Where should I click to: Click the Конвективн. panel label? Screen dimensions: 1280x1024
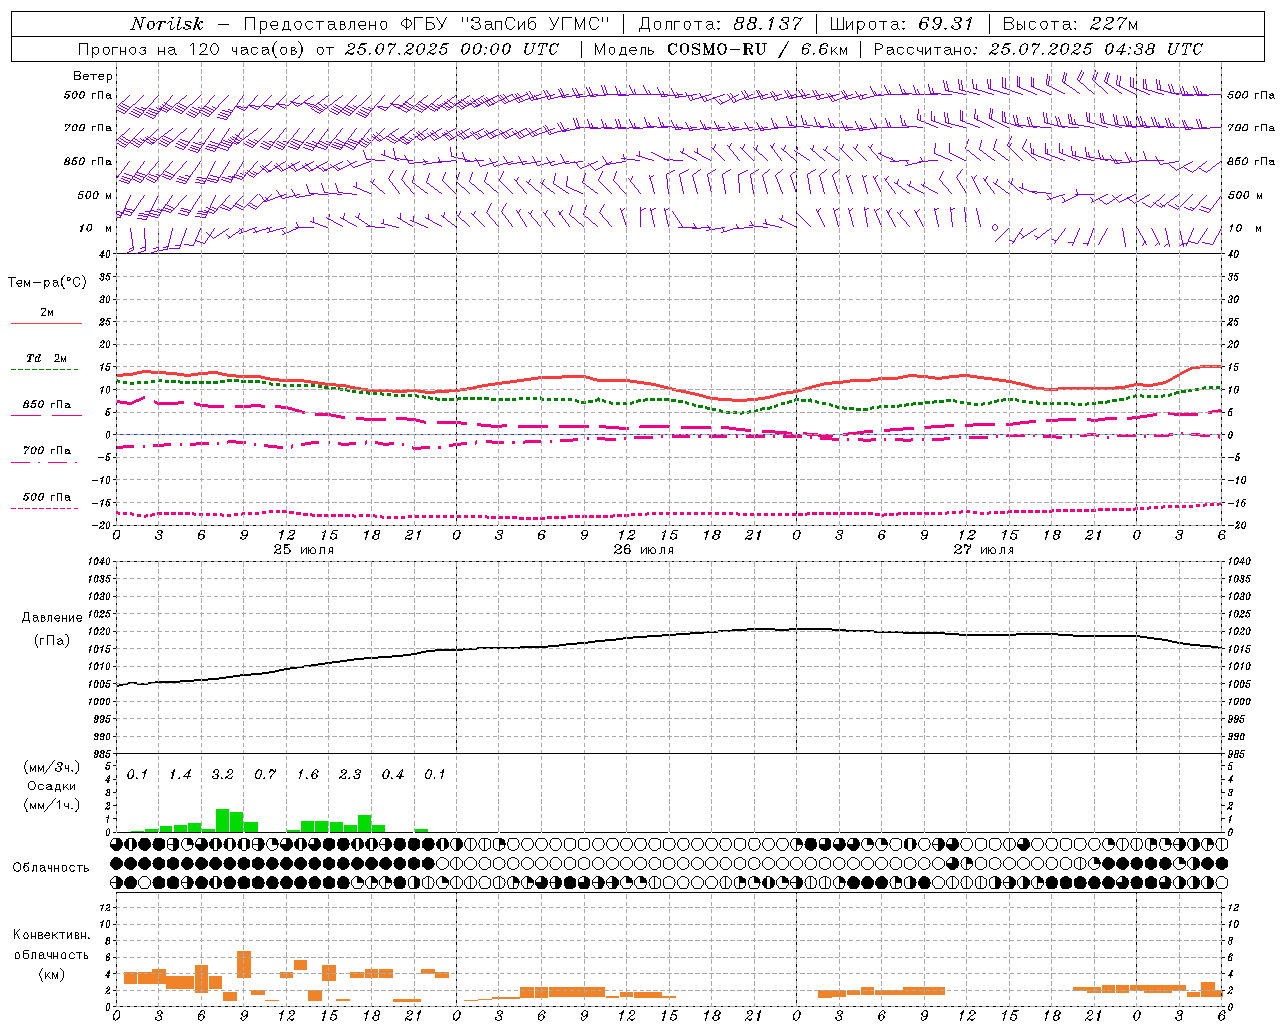(52, 935)
